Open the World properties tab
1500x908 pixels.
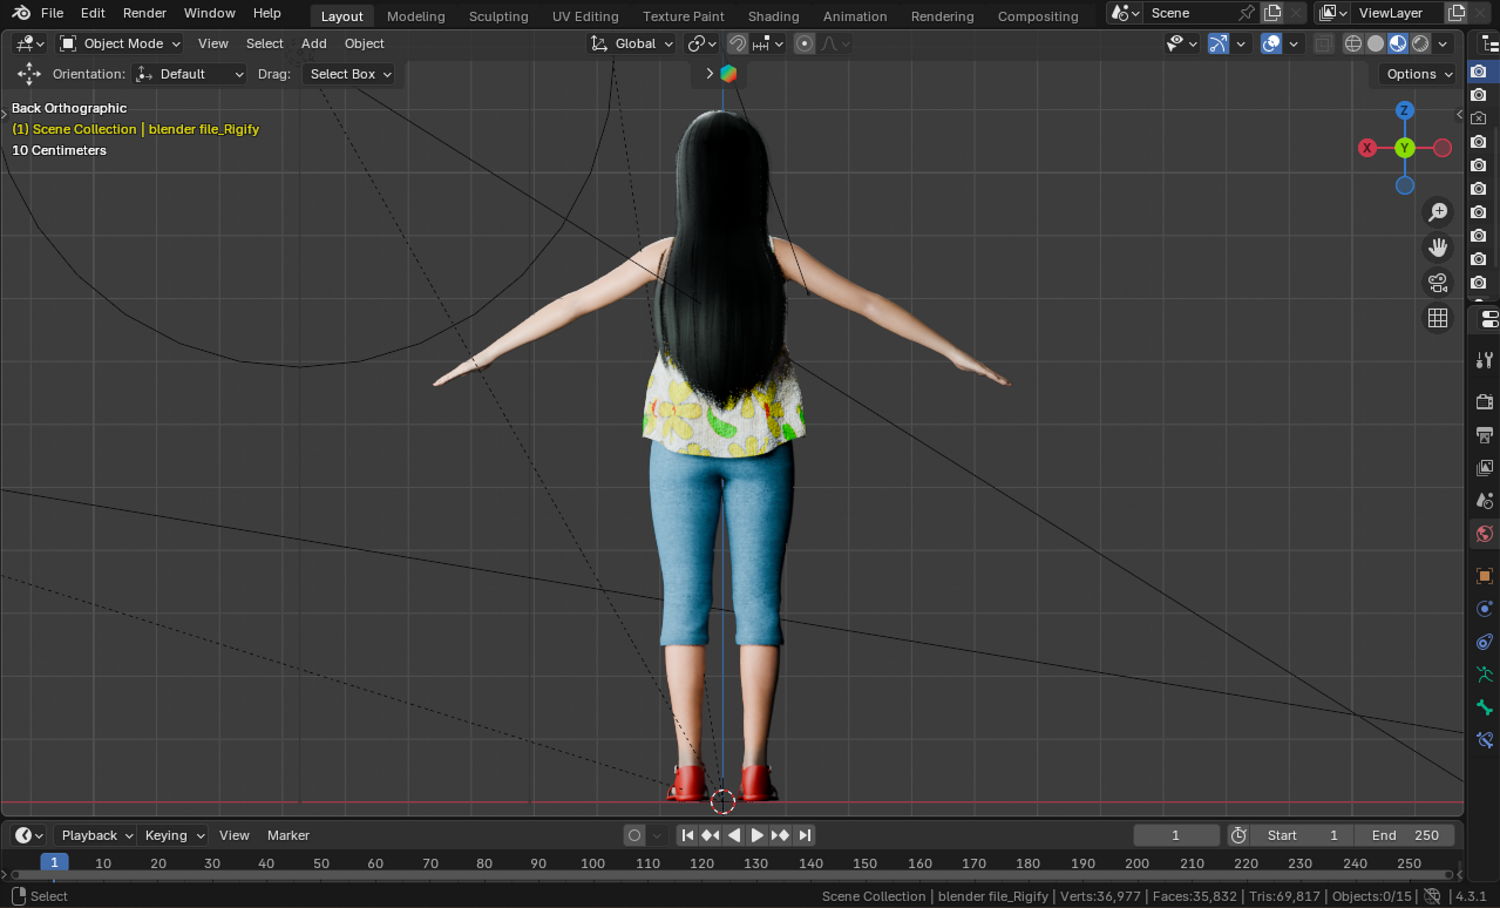(1485, 534)
